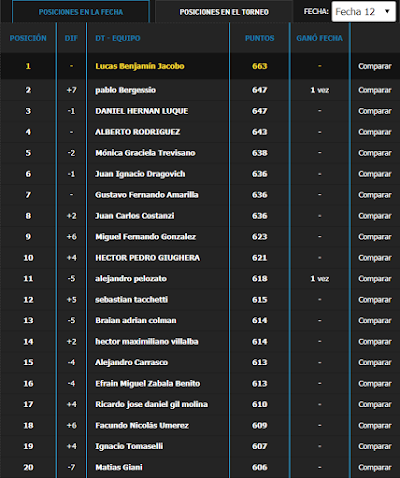Click the 663 points value
The width and height of the screenshot is (400, 478).
click(259, 66)
